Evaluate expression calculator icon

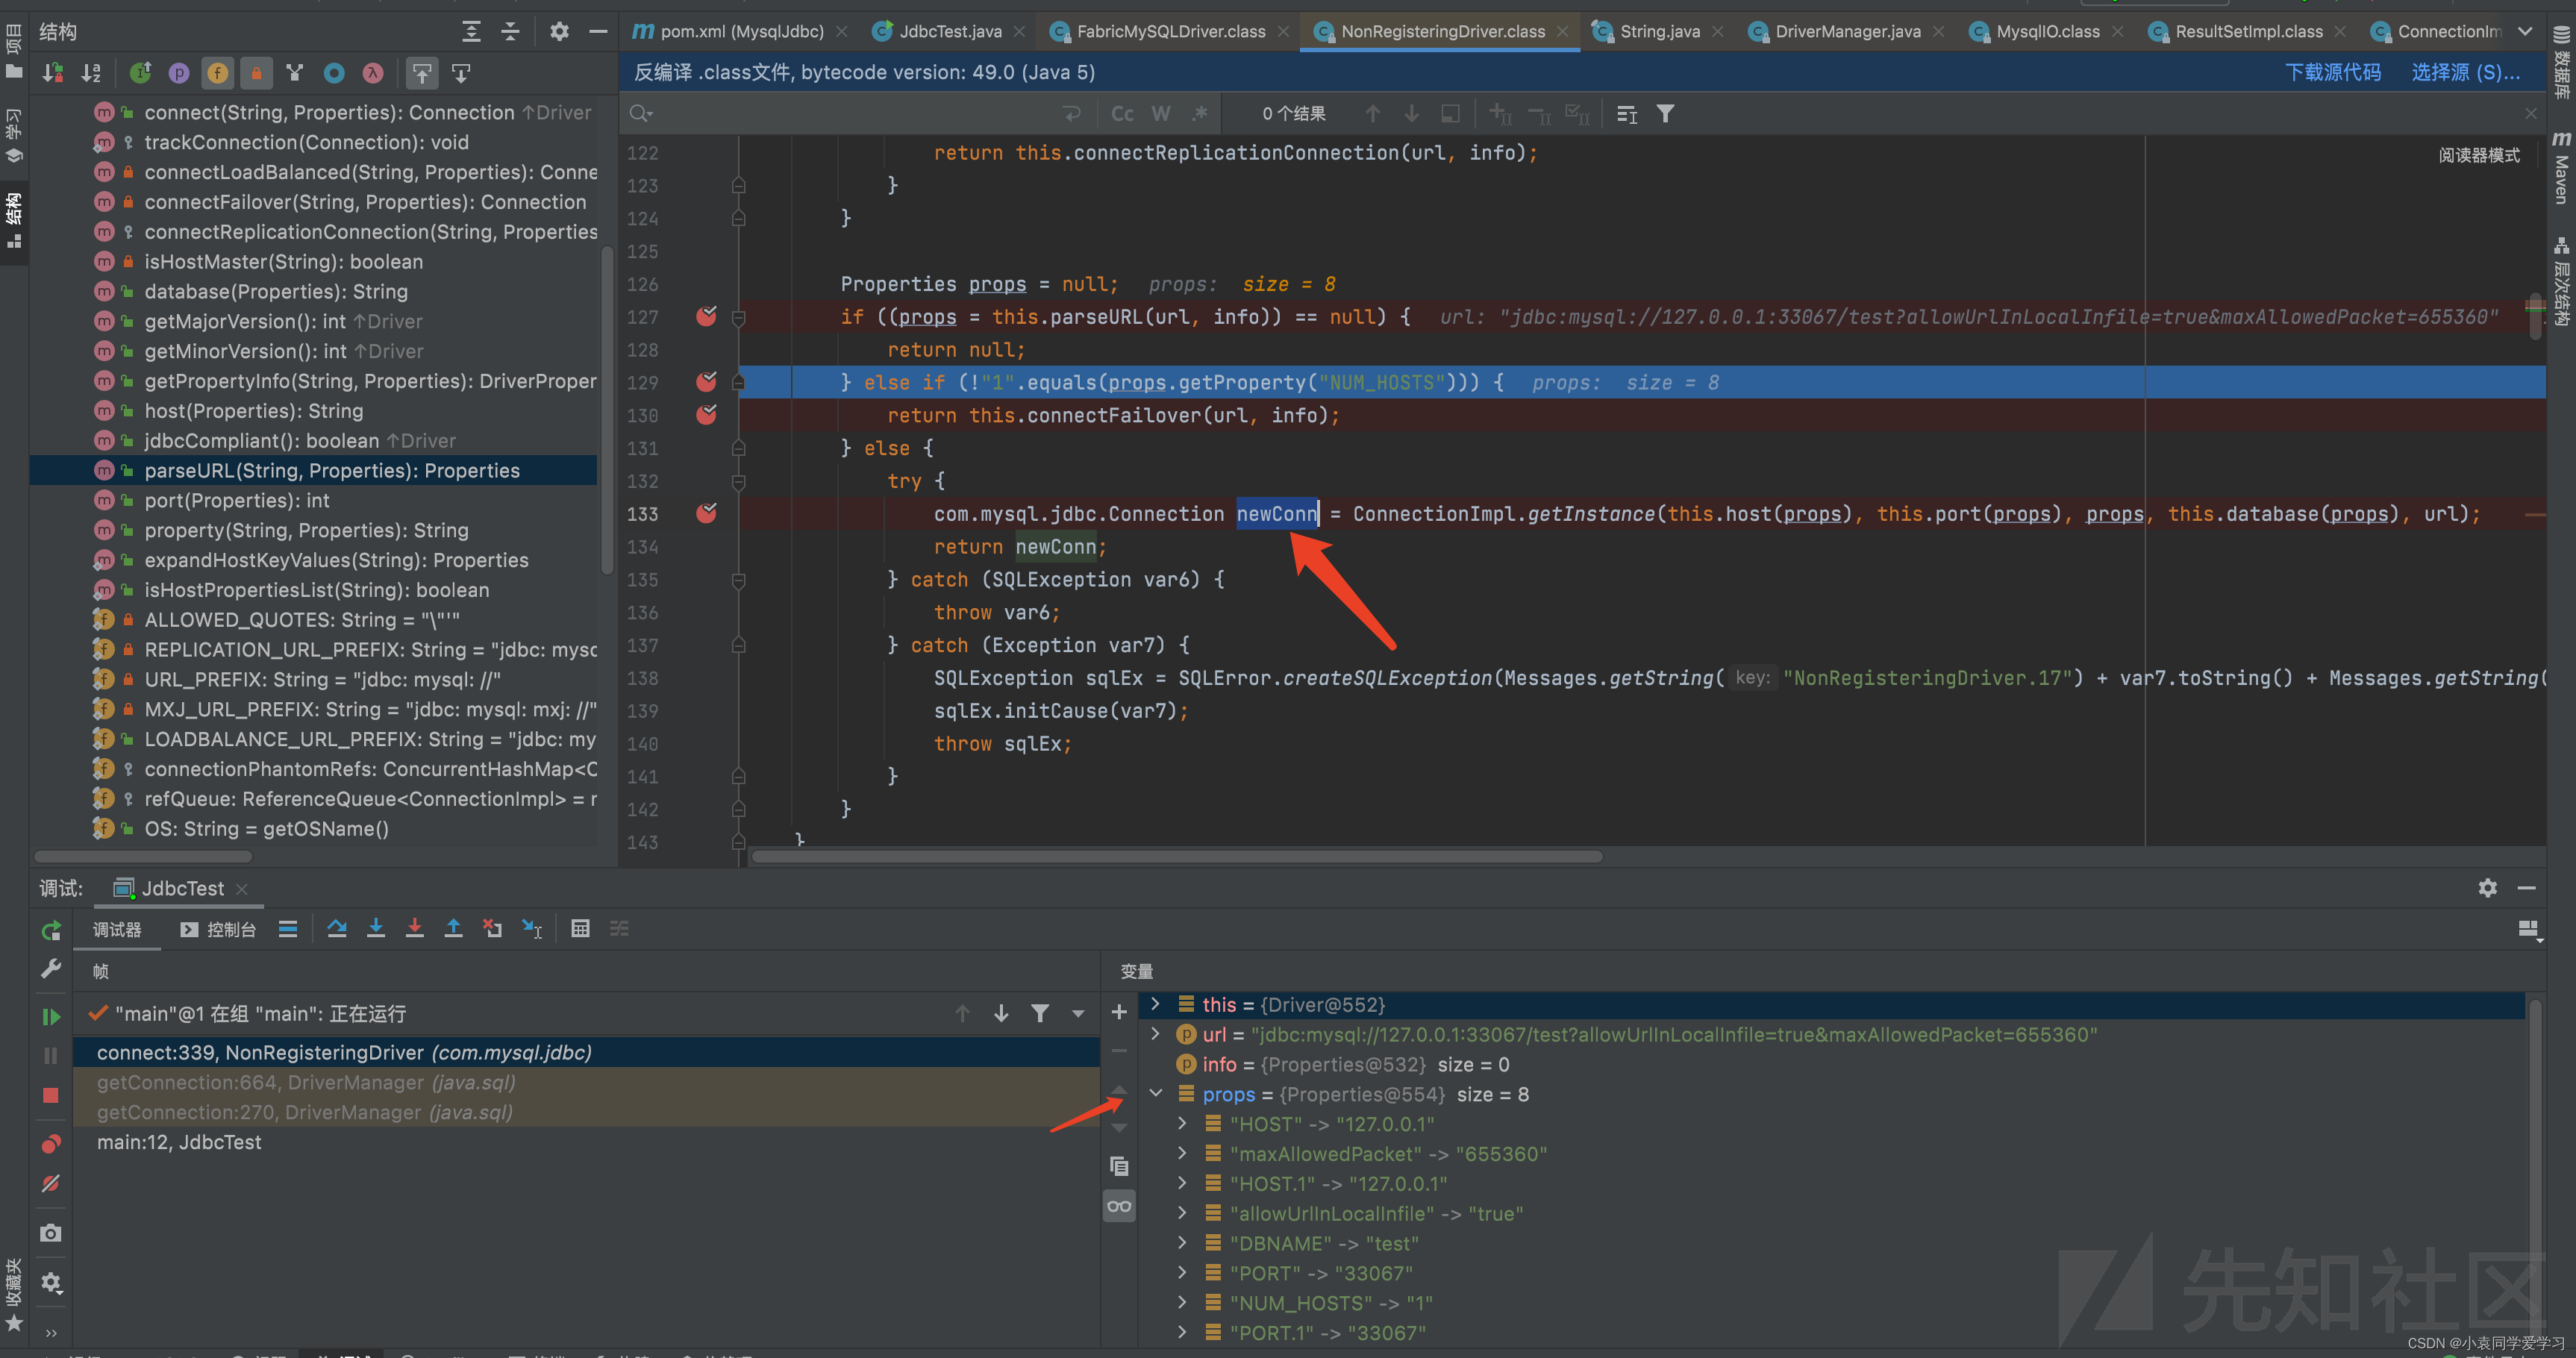[580, 929]
